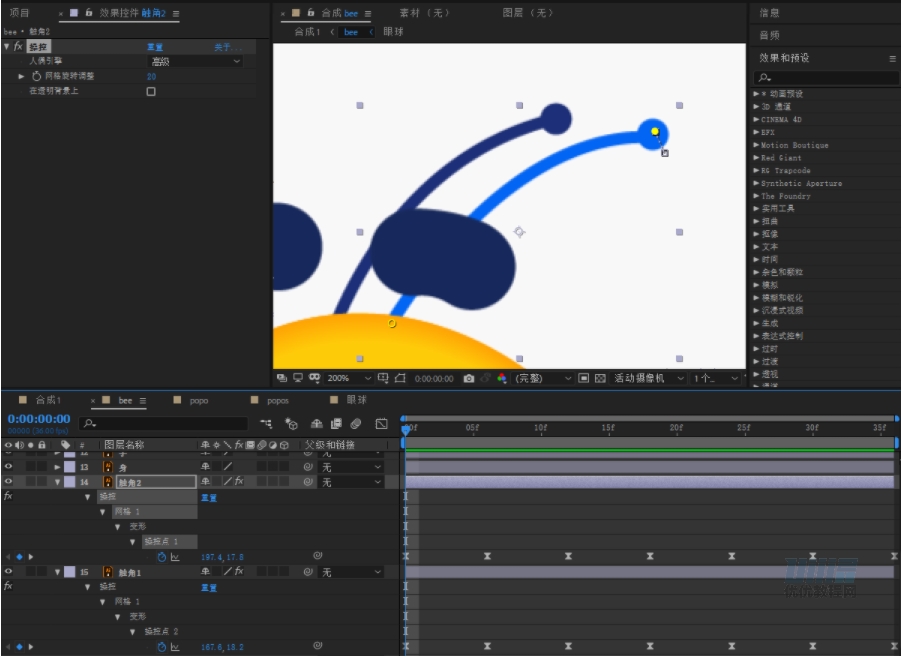Hide layer 15 触角1 with eye icon
This screenshot has width=902, height=657.
tap(8, 571)
